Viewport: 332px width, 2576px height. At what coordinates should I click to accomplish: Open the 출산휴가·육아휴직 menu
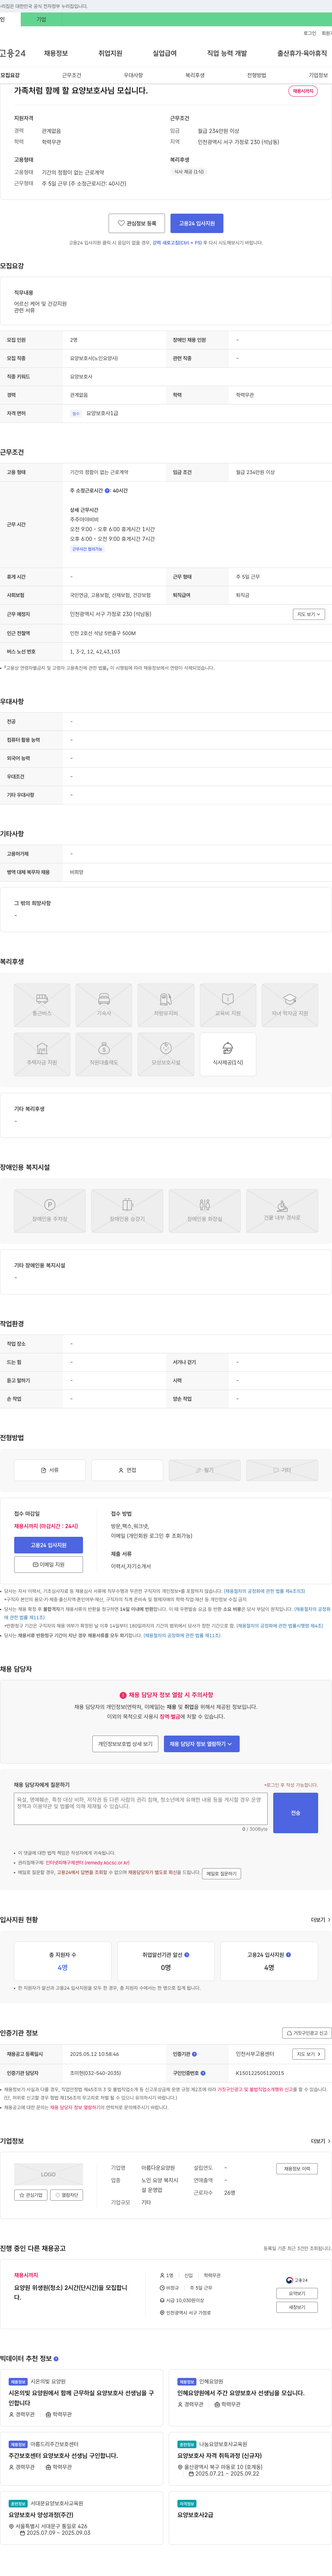302,53
